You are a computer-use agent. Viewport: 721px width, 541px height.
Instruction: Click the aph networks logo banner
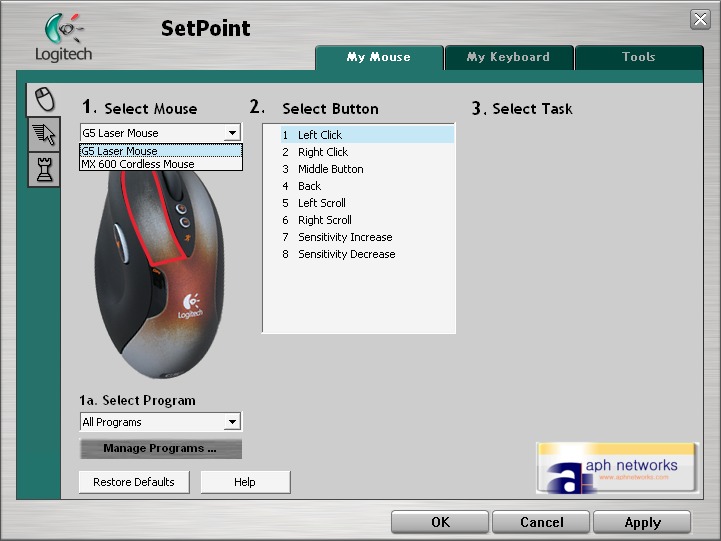tap(616, 467)
